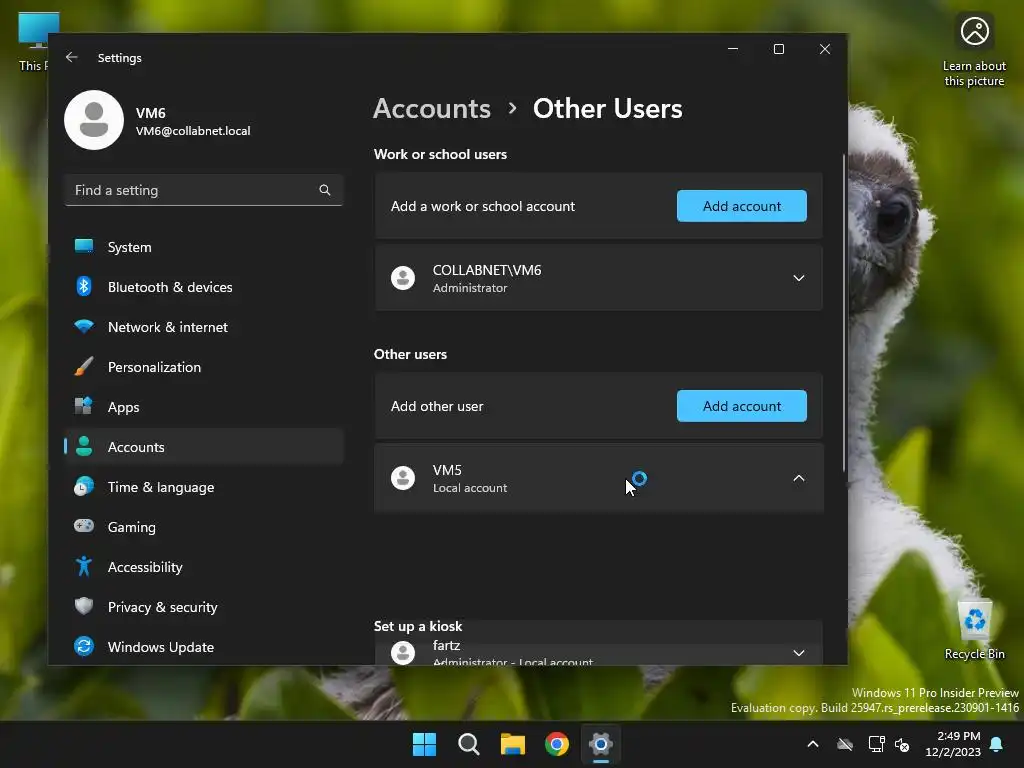Click the Settings page vertical scrollbar
Screen dimensions: 1024x768
[844, 313]
